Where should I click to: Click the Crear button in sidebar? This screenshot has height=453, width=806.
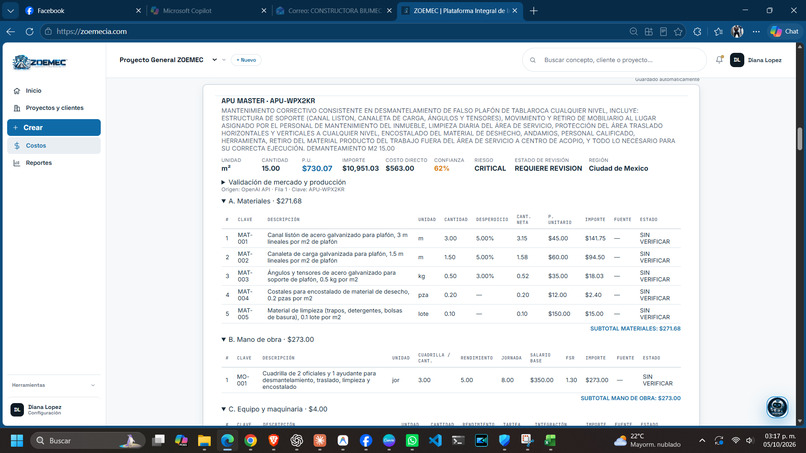(54, 128)
